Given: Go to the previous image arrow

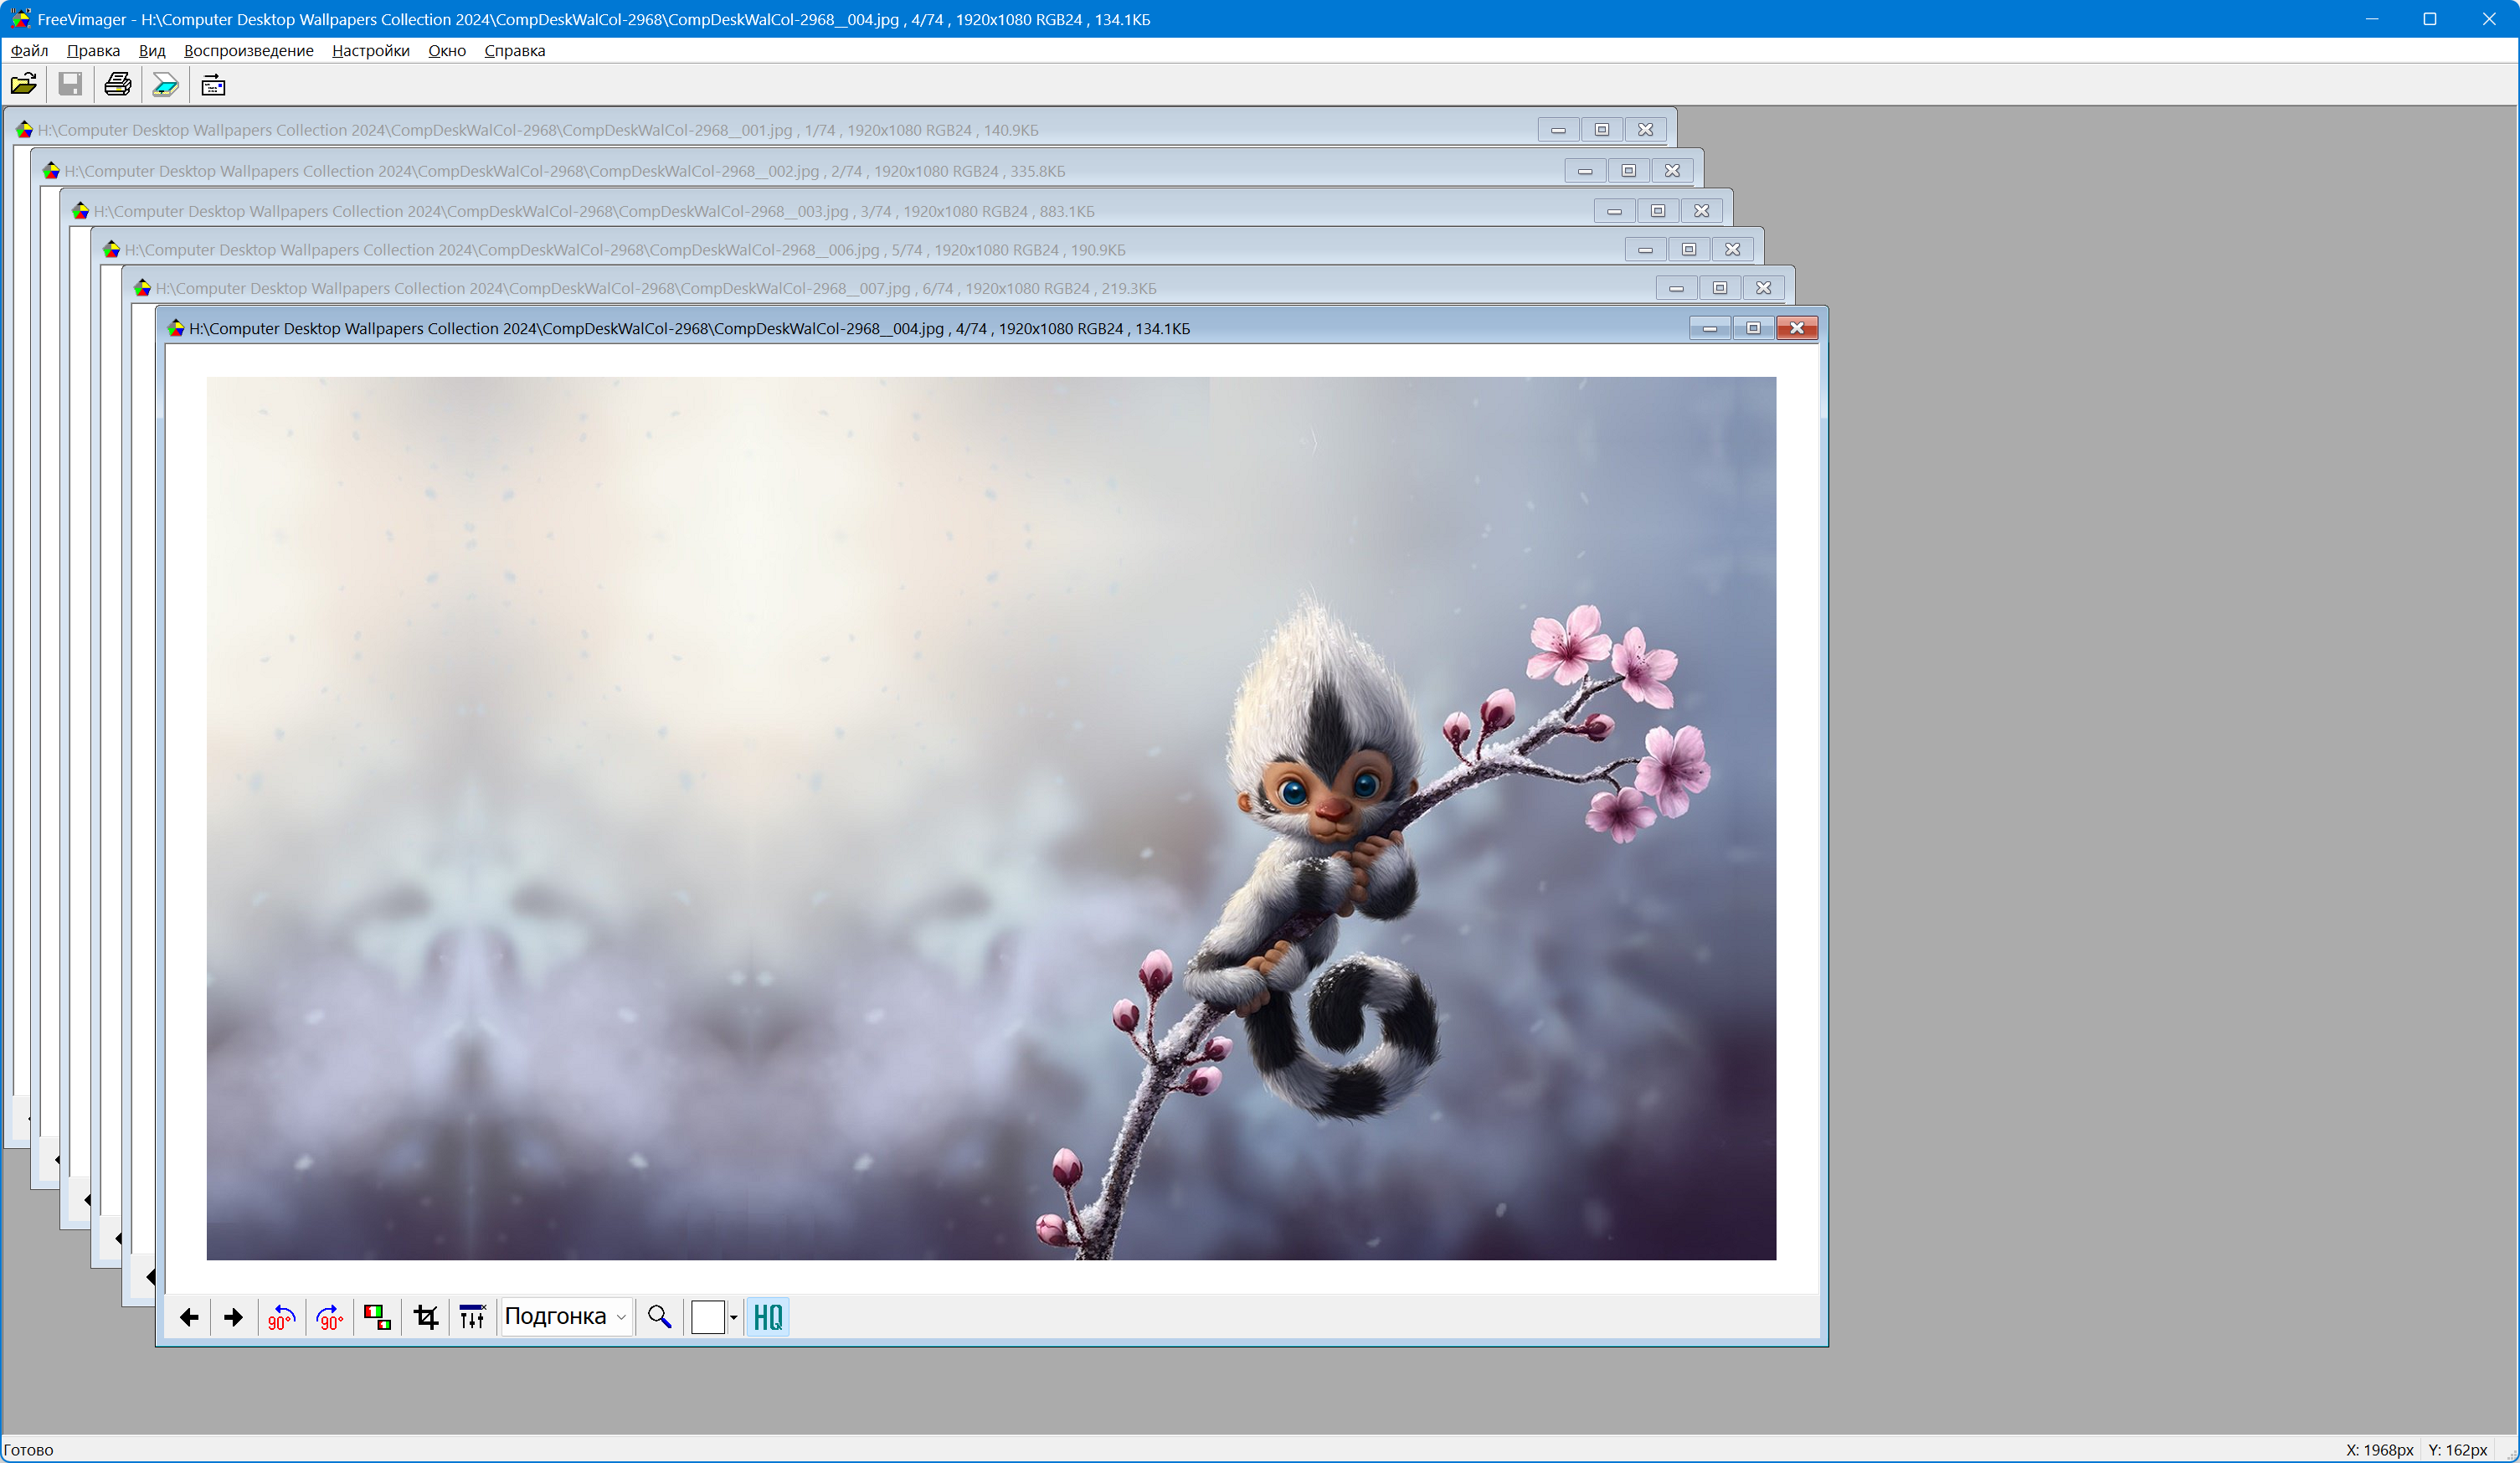Looking at the screenshot, I should [189, 1317].
